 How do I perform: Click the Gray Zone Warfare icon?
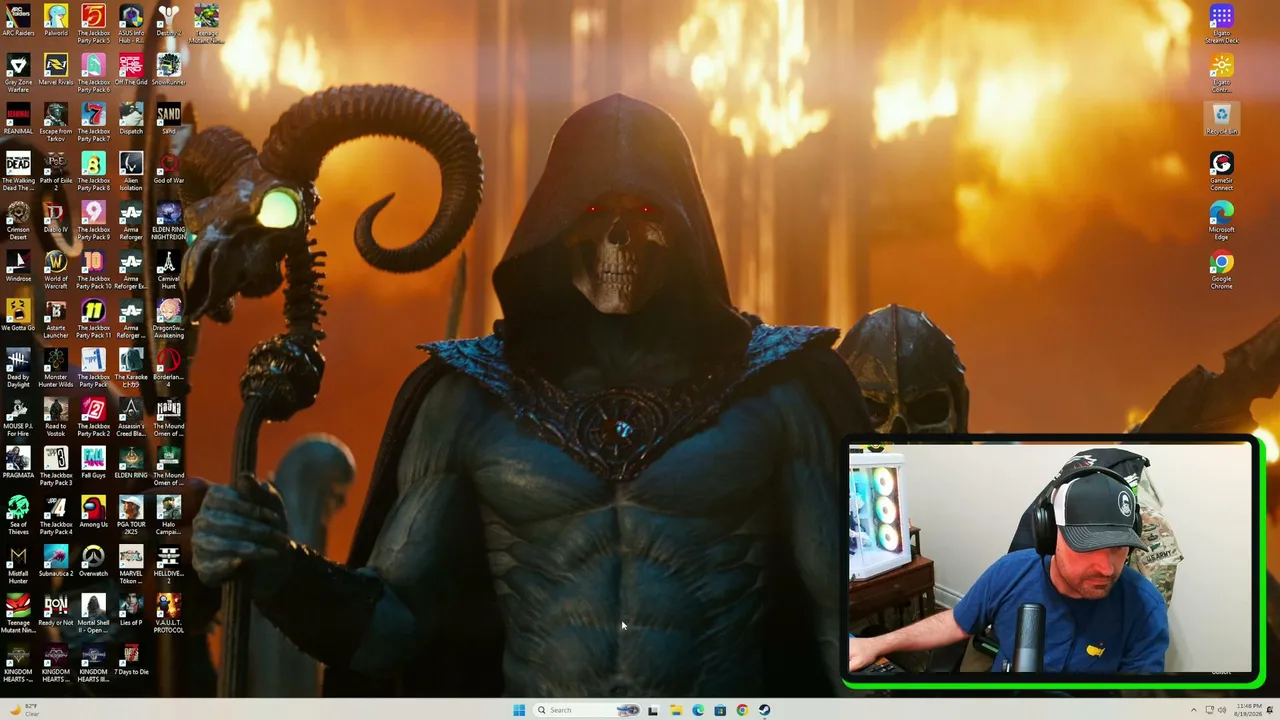click(18, 73)
